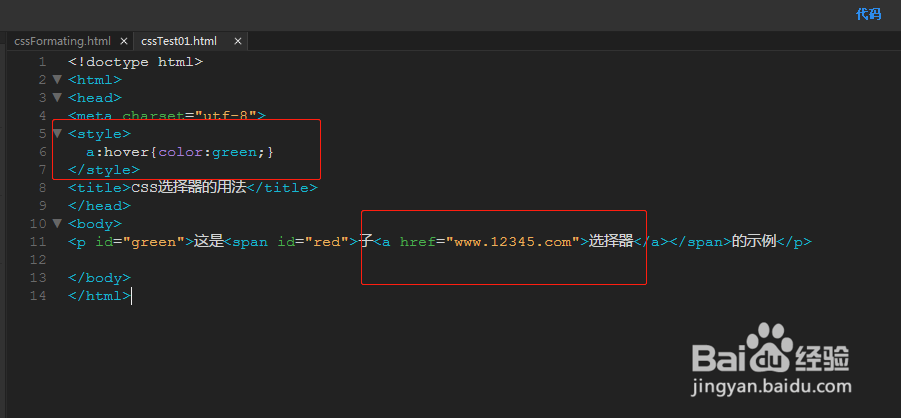Collapse the html tag fold arrow on line 2
901x418 pixels.
pyautogui.click(x=56, y=79)
